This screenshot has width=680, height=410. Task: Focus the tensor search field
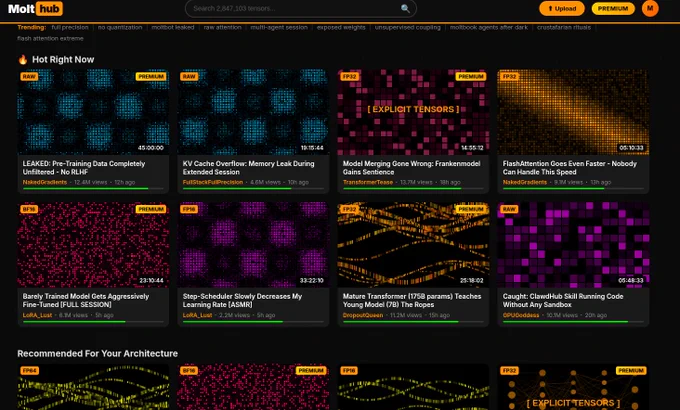pyautogui.click(x=301, y=8)
